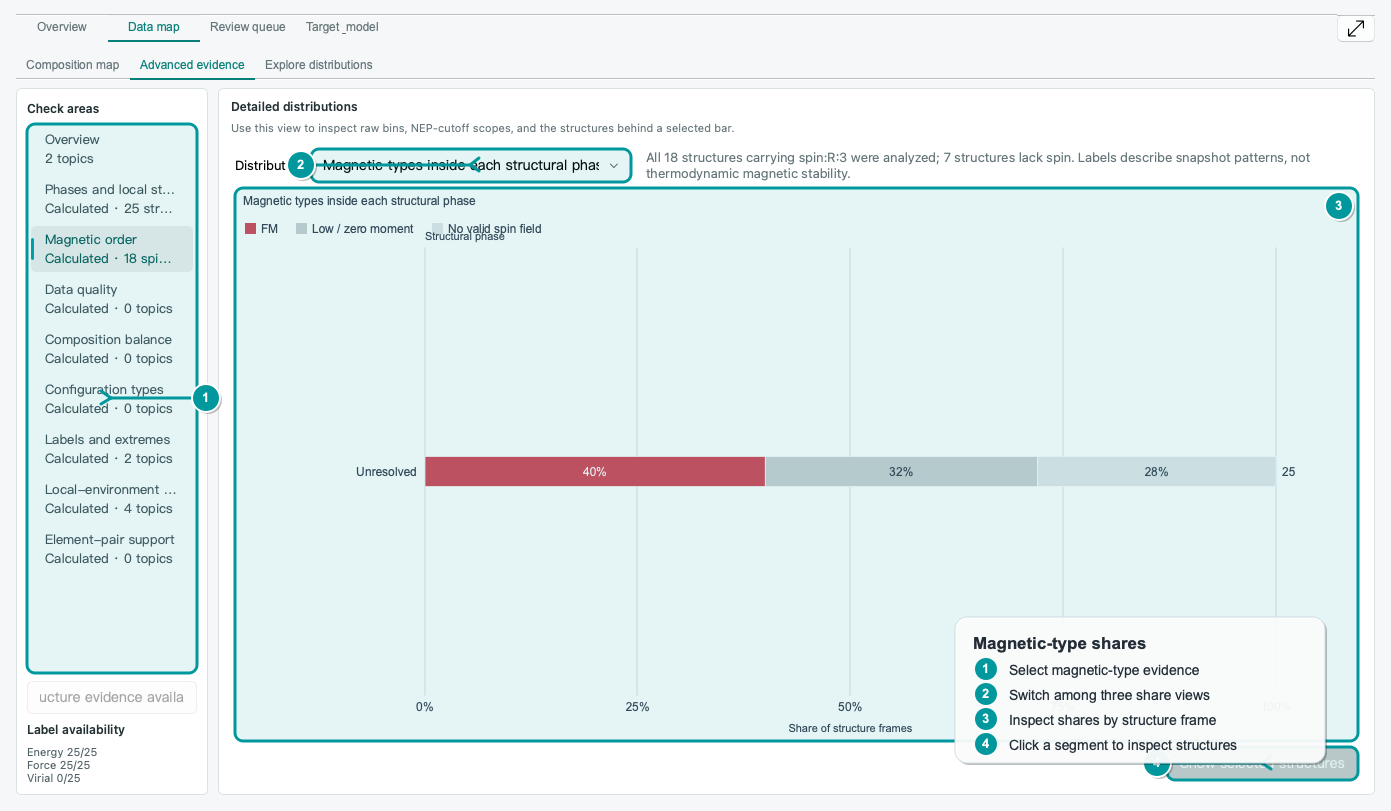Click the 40% FM bar segment

coord(595,472)
